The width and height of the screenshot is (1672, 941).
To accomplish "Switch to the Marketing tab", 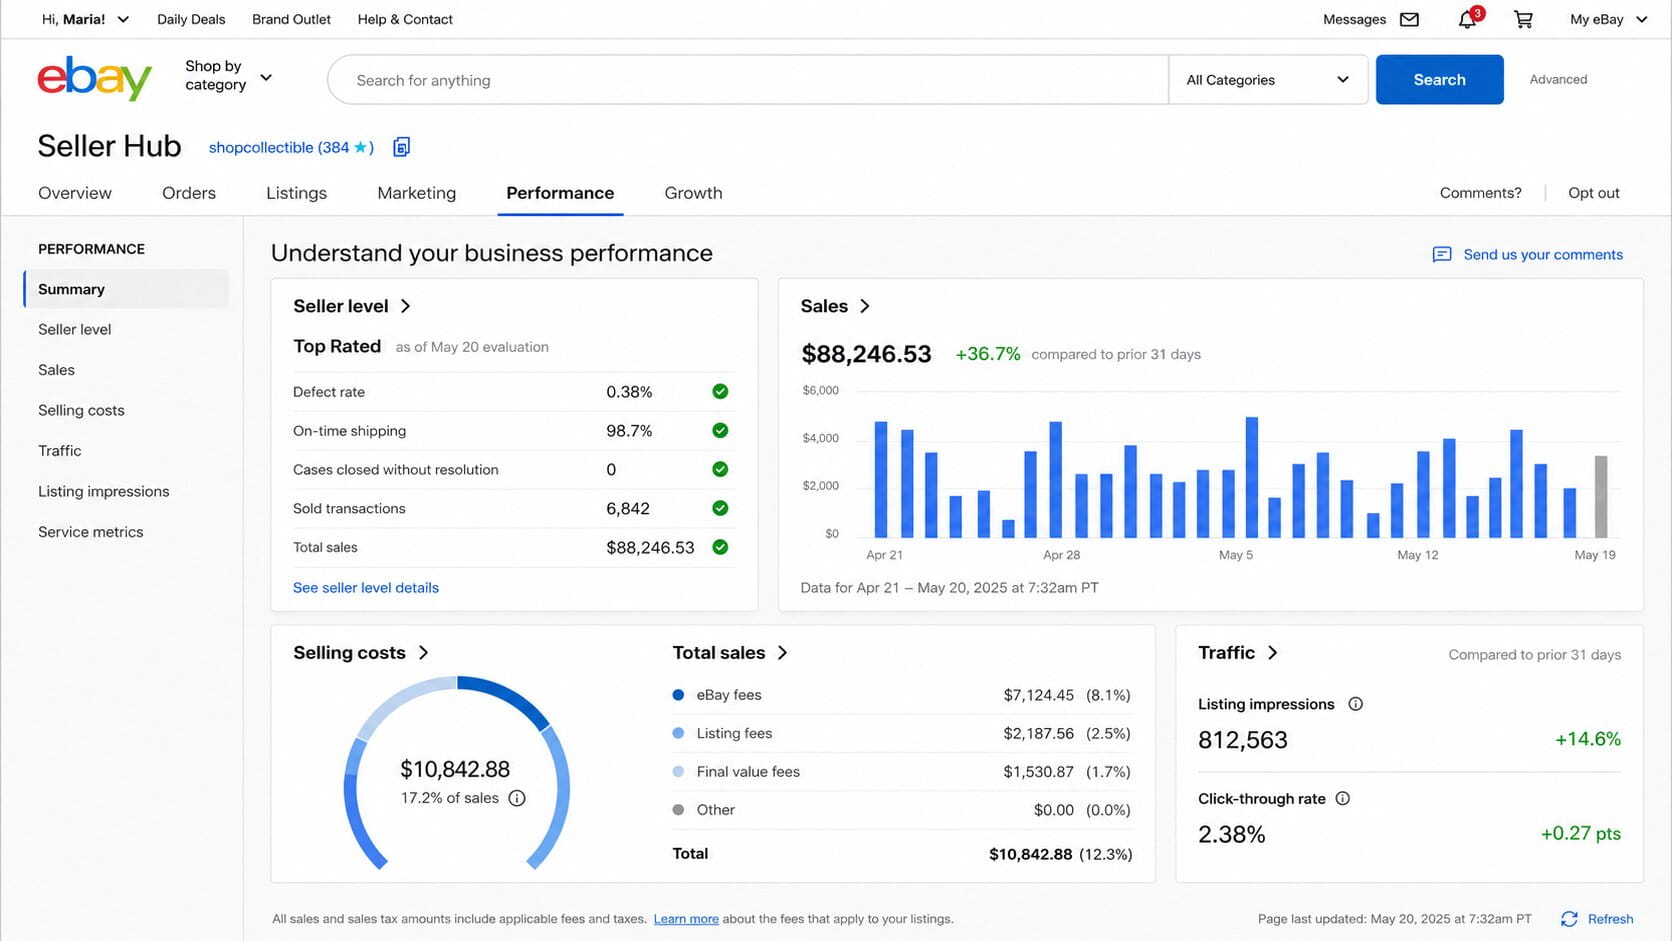I will click(417, 193).
